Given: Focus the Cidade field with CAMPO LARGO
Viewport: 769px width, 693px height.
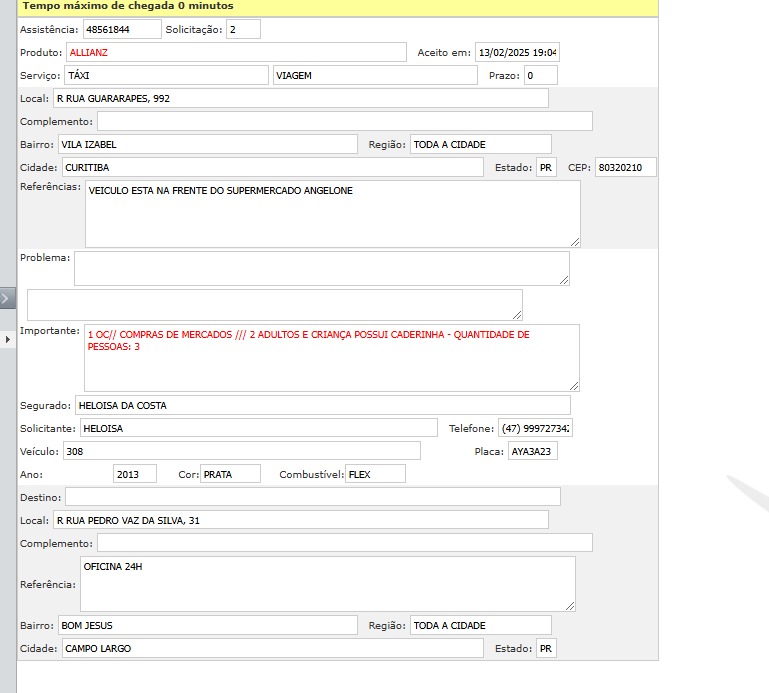Looking at the screenshot, I should (272, 648).
